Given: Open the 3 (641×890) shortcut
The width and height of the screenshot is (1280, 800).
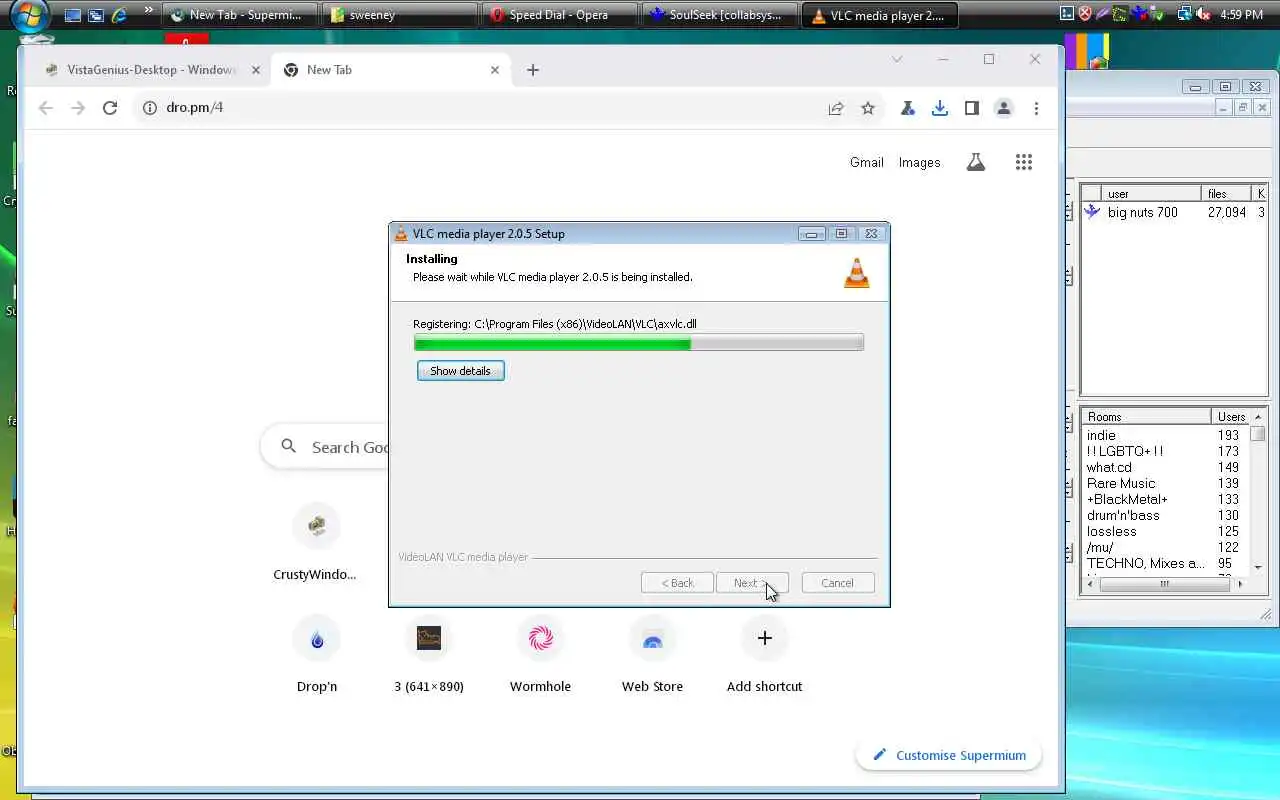Looking at the screenshot, I should pos(429,654).
